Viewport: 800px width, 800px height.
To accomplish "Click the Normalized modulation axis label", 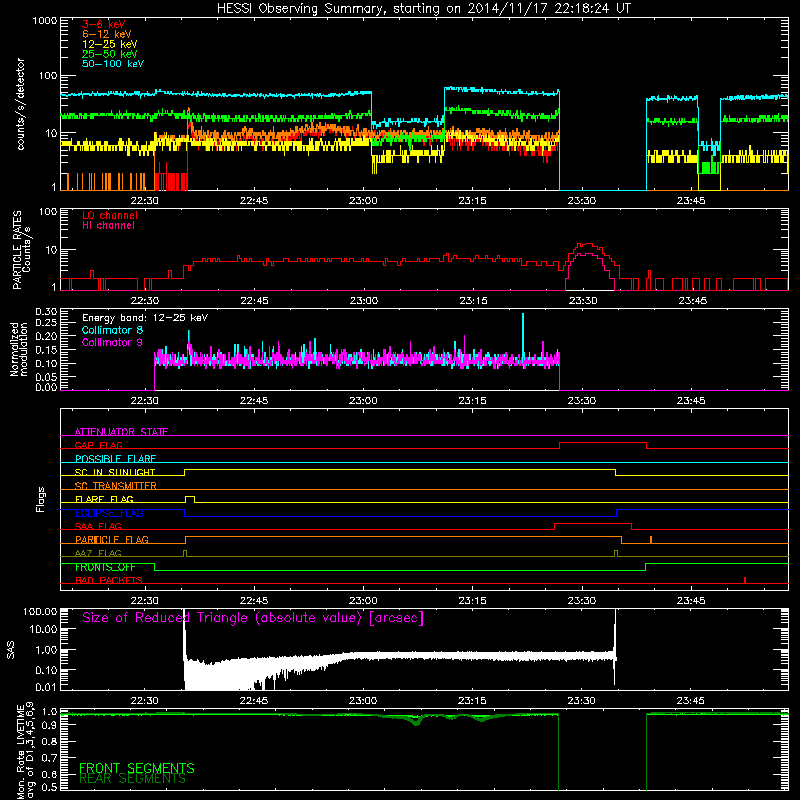I will click(19, 349).
